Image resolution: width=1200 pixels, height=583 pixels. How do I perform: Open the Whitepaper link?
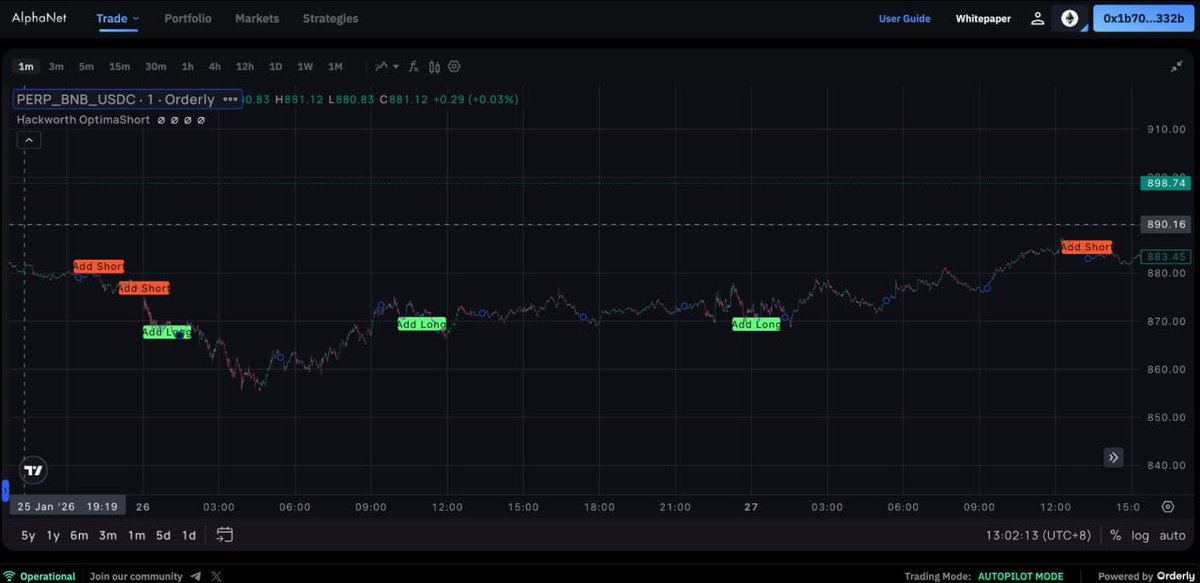(983, 18)
